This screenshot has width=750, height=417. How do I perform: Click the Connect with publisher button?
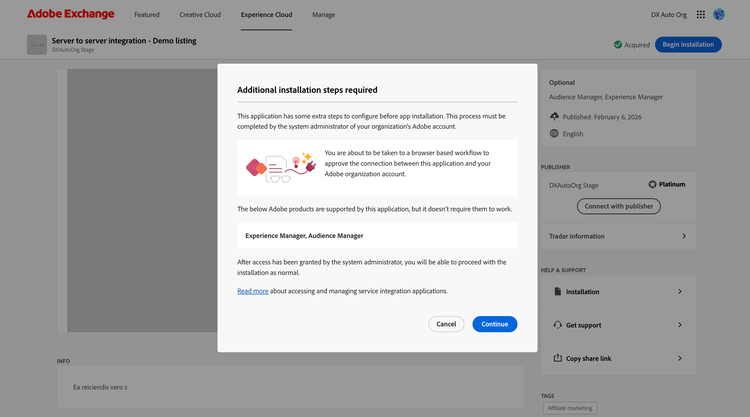pyautogui.click(x=618, y=206)
